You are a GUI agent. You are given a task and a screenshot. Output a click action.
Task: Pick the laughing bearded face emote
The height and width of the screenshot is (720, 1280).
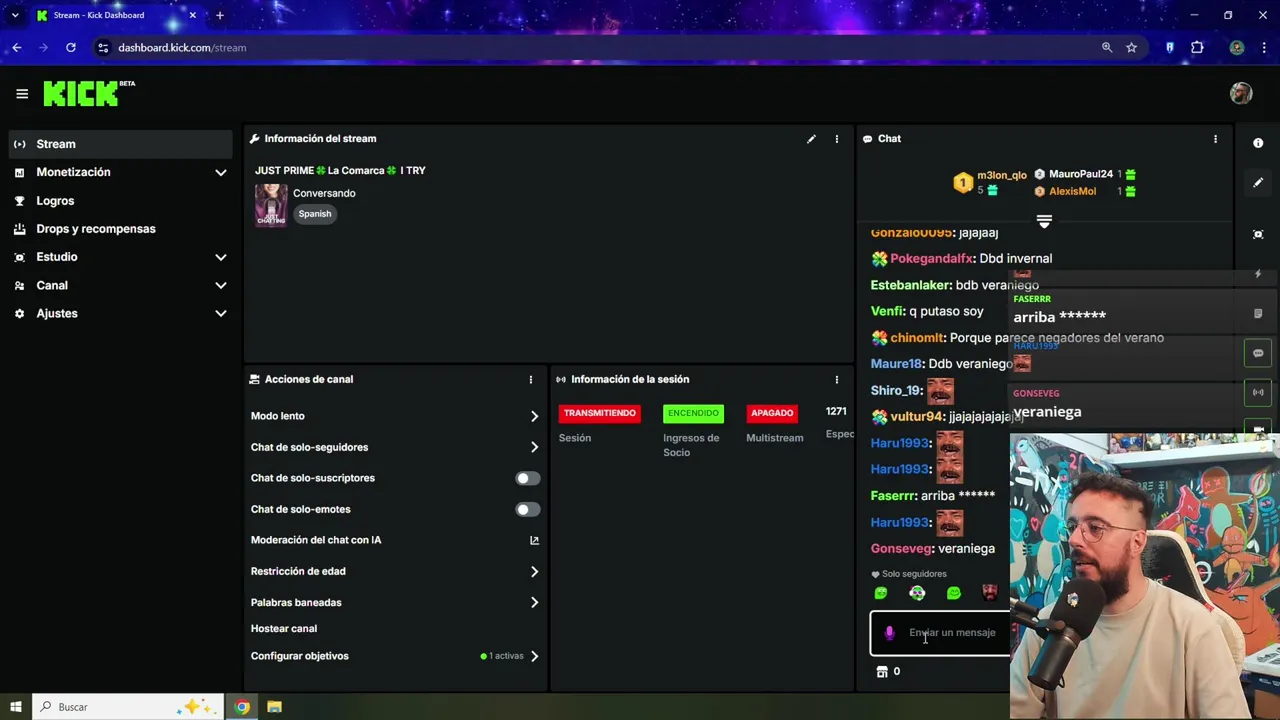990,593
